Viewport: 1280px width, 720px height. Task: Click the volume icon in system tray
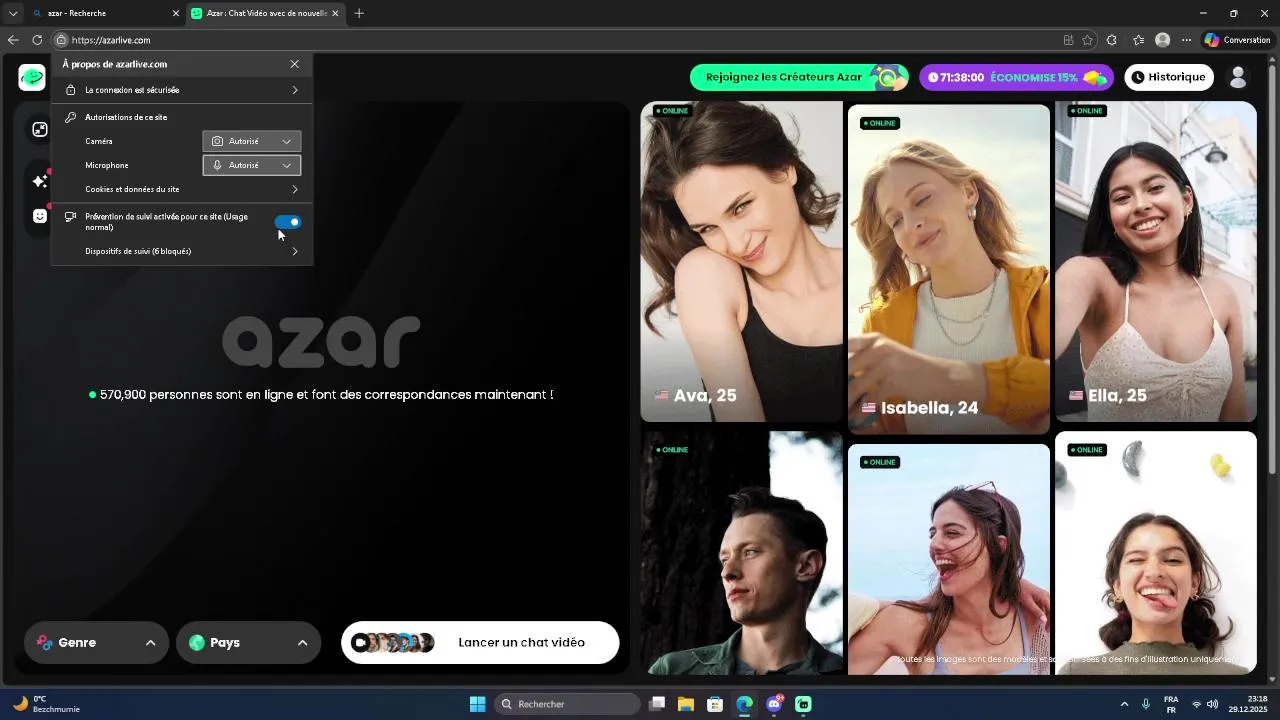tap(1212, 704)
